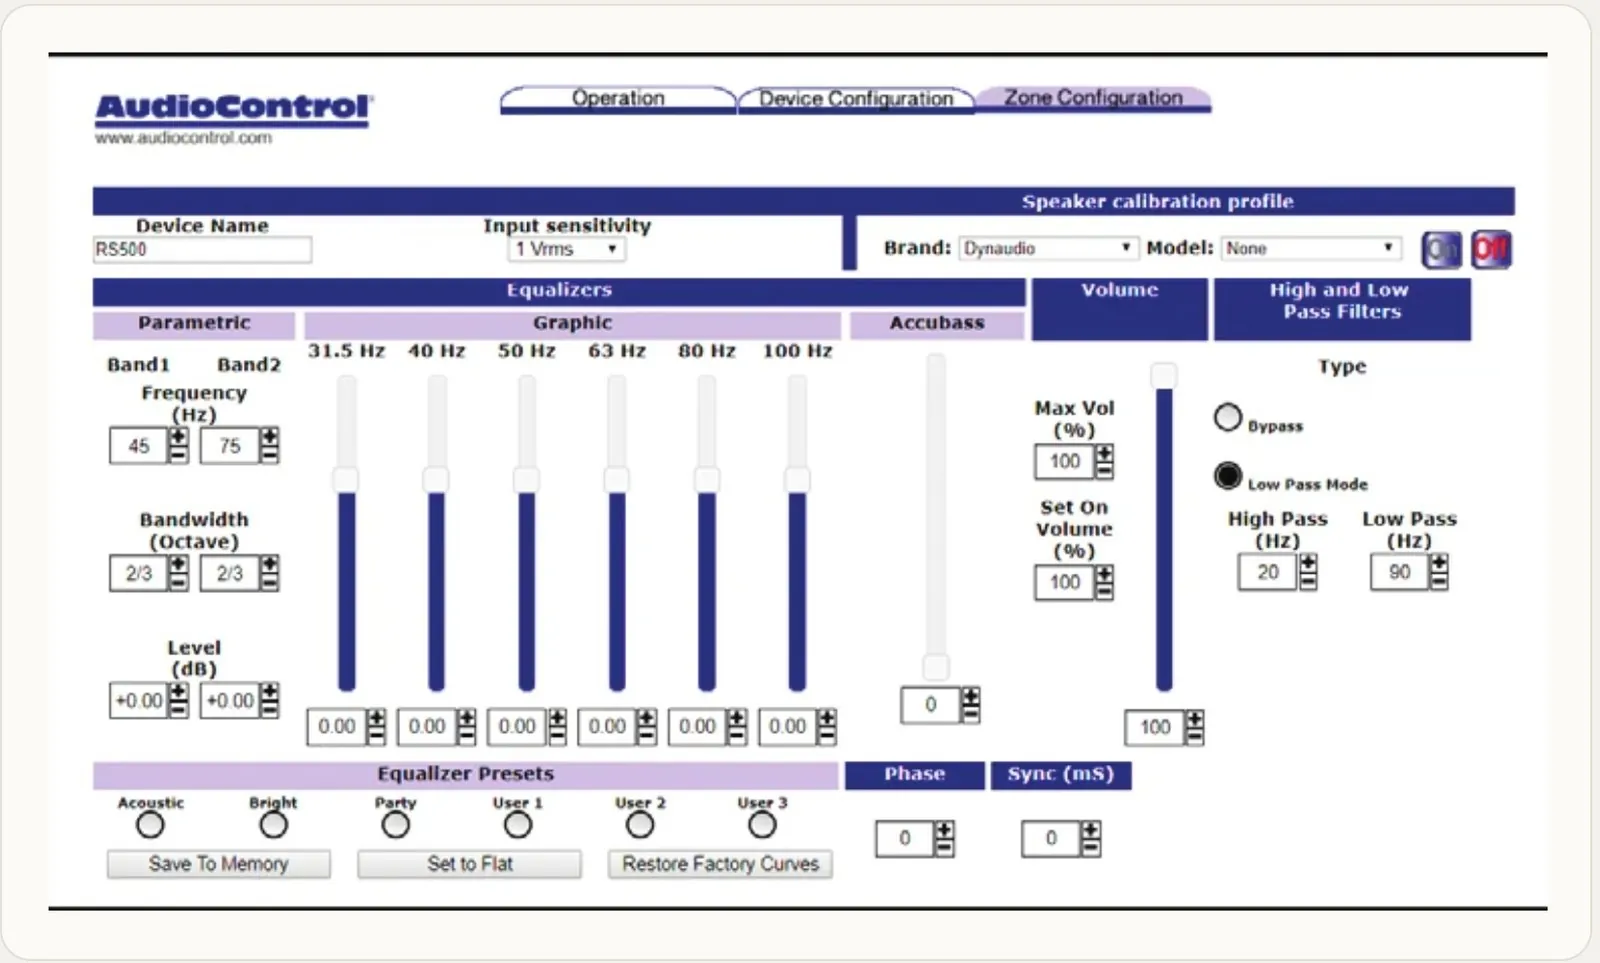Screen dimensions: 1600x963
Task: Select the Bypass filter type
Action: (x=1227, y=417)
